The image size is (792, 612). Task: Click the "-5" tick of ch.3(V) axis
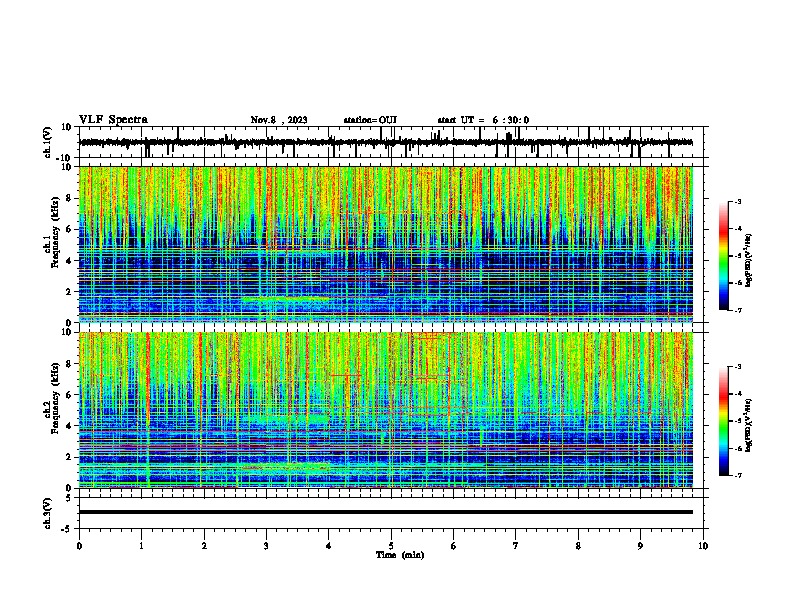pyautogui.click(x=67, y=529)
